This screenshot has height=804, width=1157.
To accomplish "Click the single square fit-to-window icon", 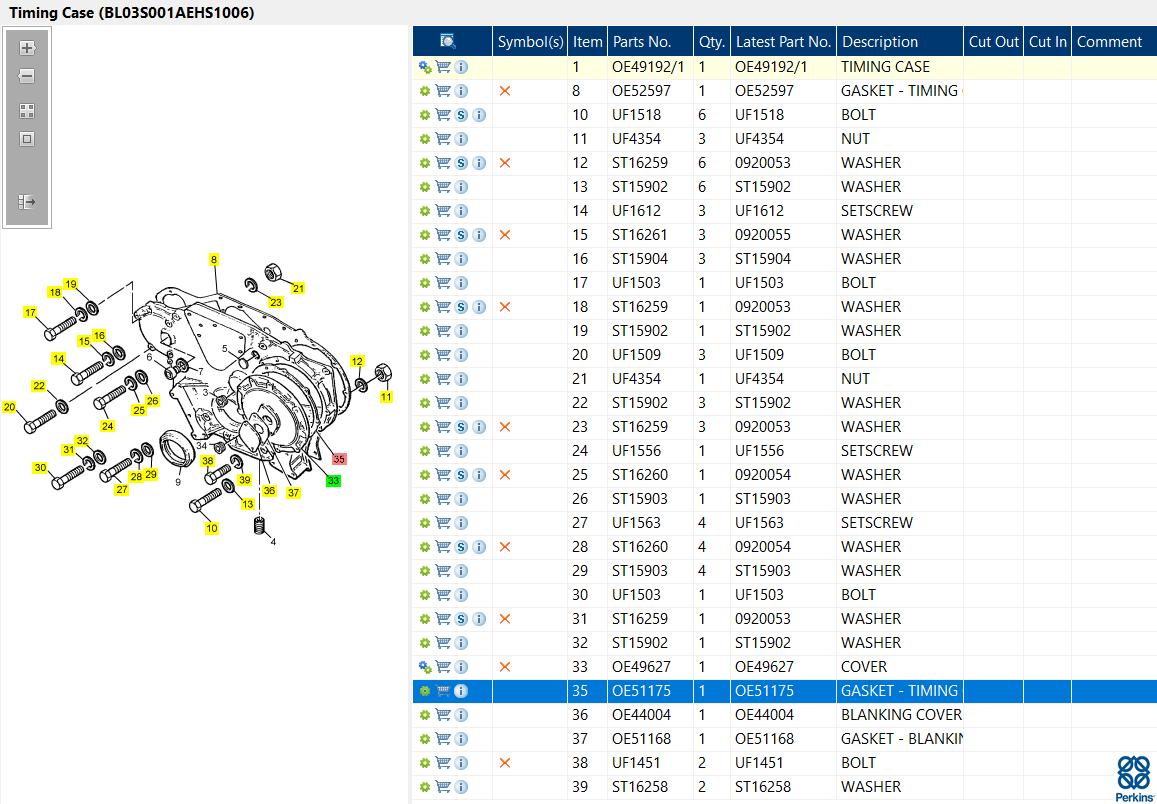I will pyautogui.click(x=27, y=139).
